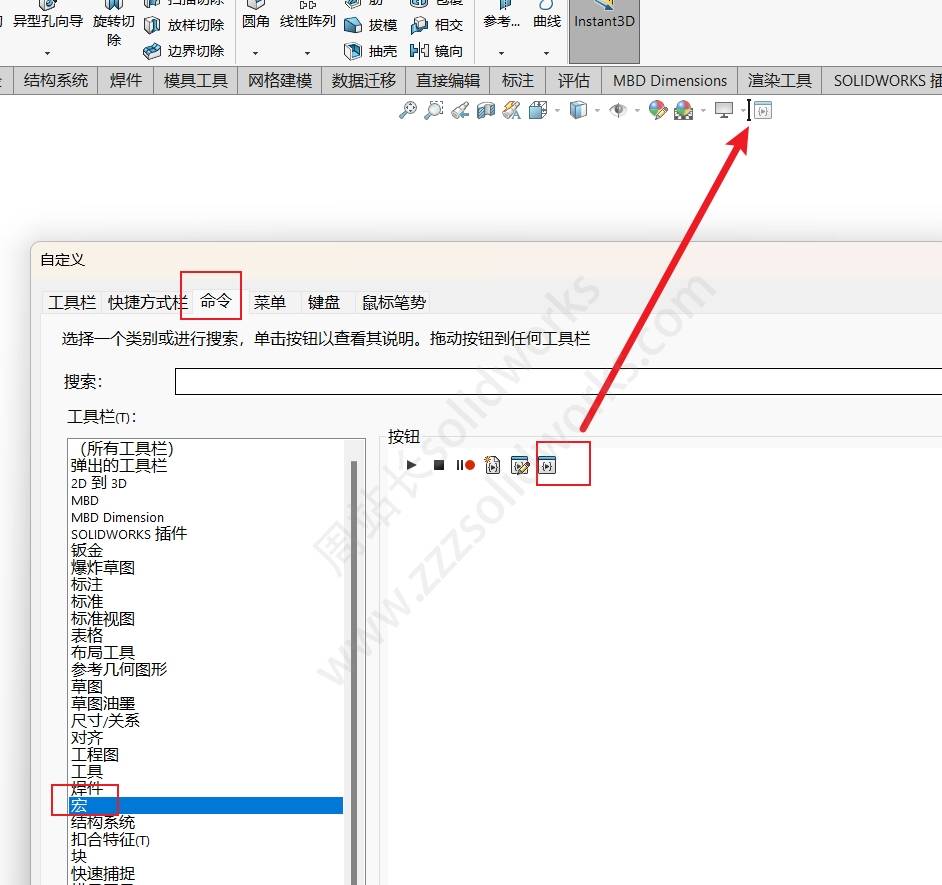The height and width of the screenshot is (885, 942).
Task: Select 钣金 in the toolbar category list
Action: click(87, 550)
